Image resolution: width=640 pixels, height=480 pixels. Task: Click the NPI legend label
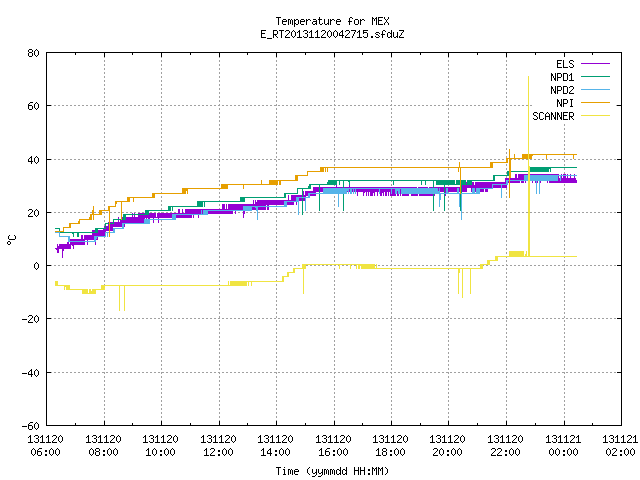[x=565, y=103]
